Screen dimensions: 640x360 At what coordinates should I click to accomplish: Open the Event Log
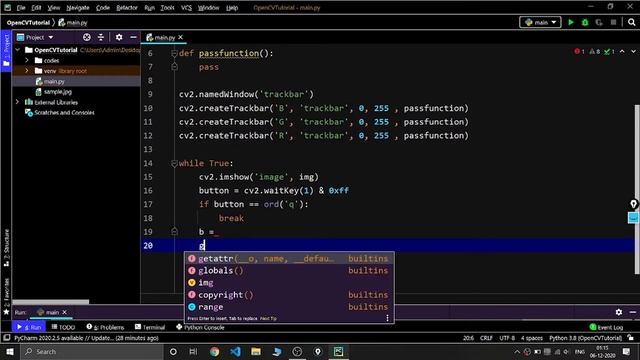[607, 327]
